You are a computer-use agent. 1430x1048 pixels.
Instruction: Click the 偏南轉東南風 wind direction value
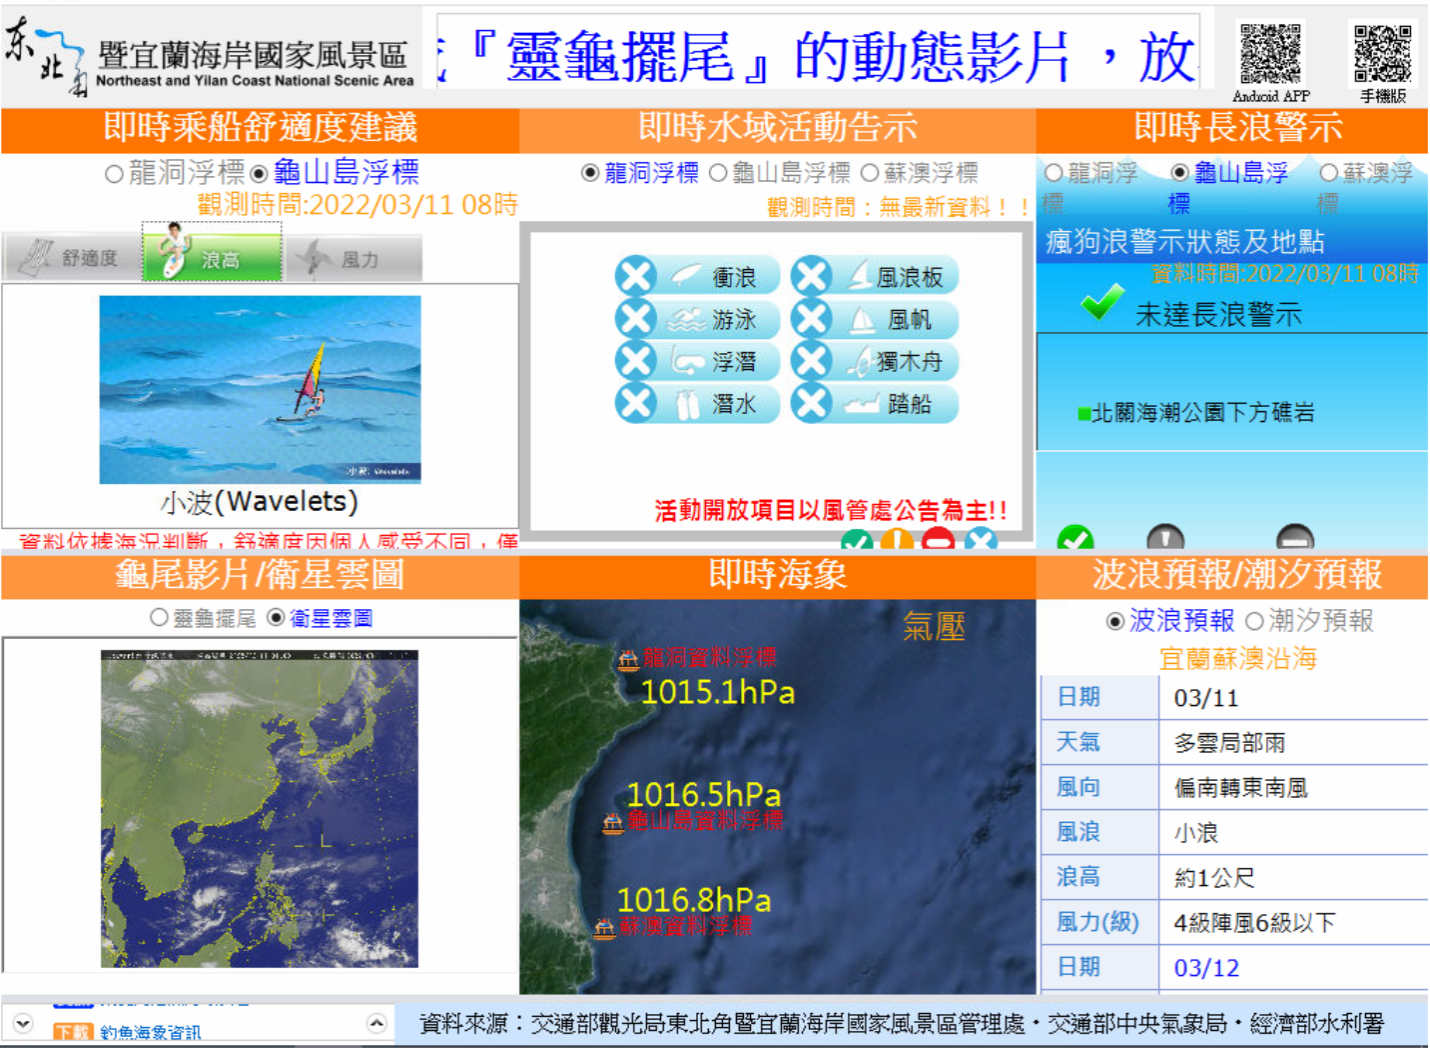pyautogui.click(x=1241, y=788)
